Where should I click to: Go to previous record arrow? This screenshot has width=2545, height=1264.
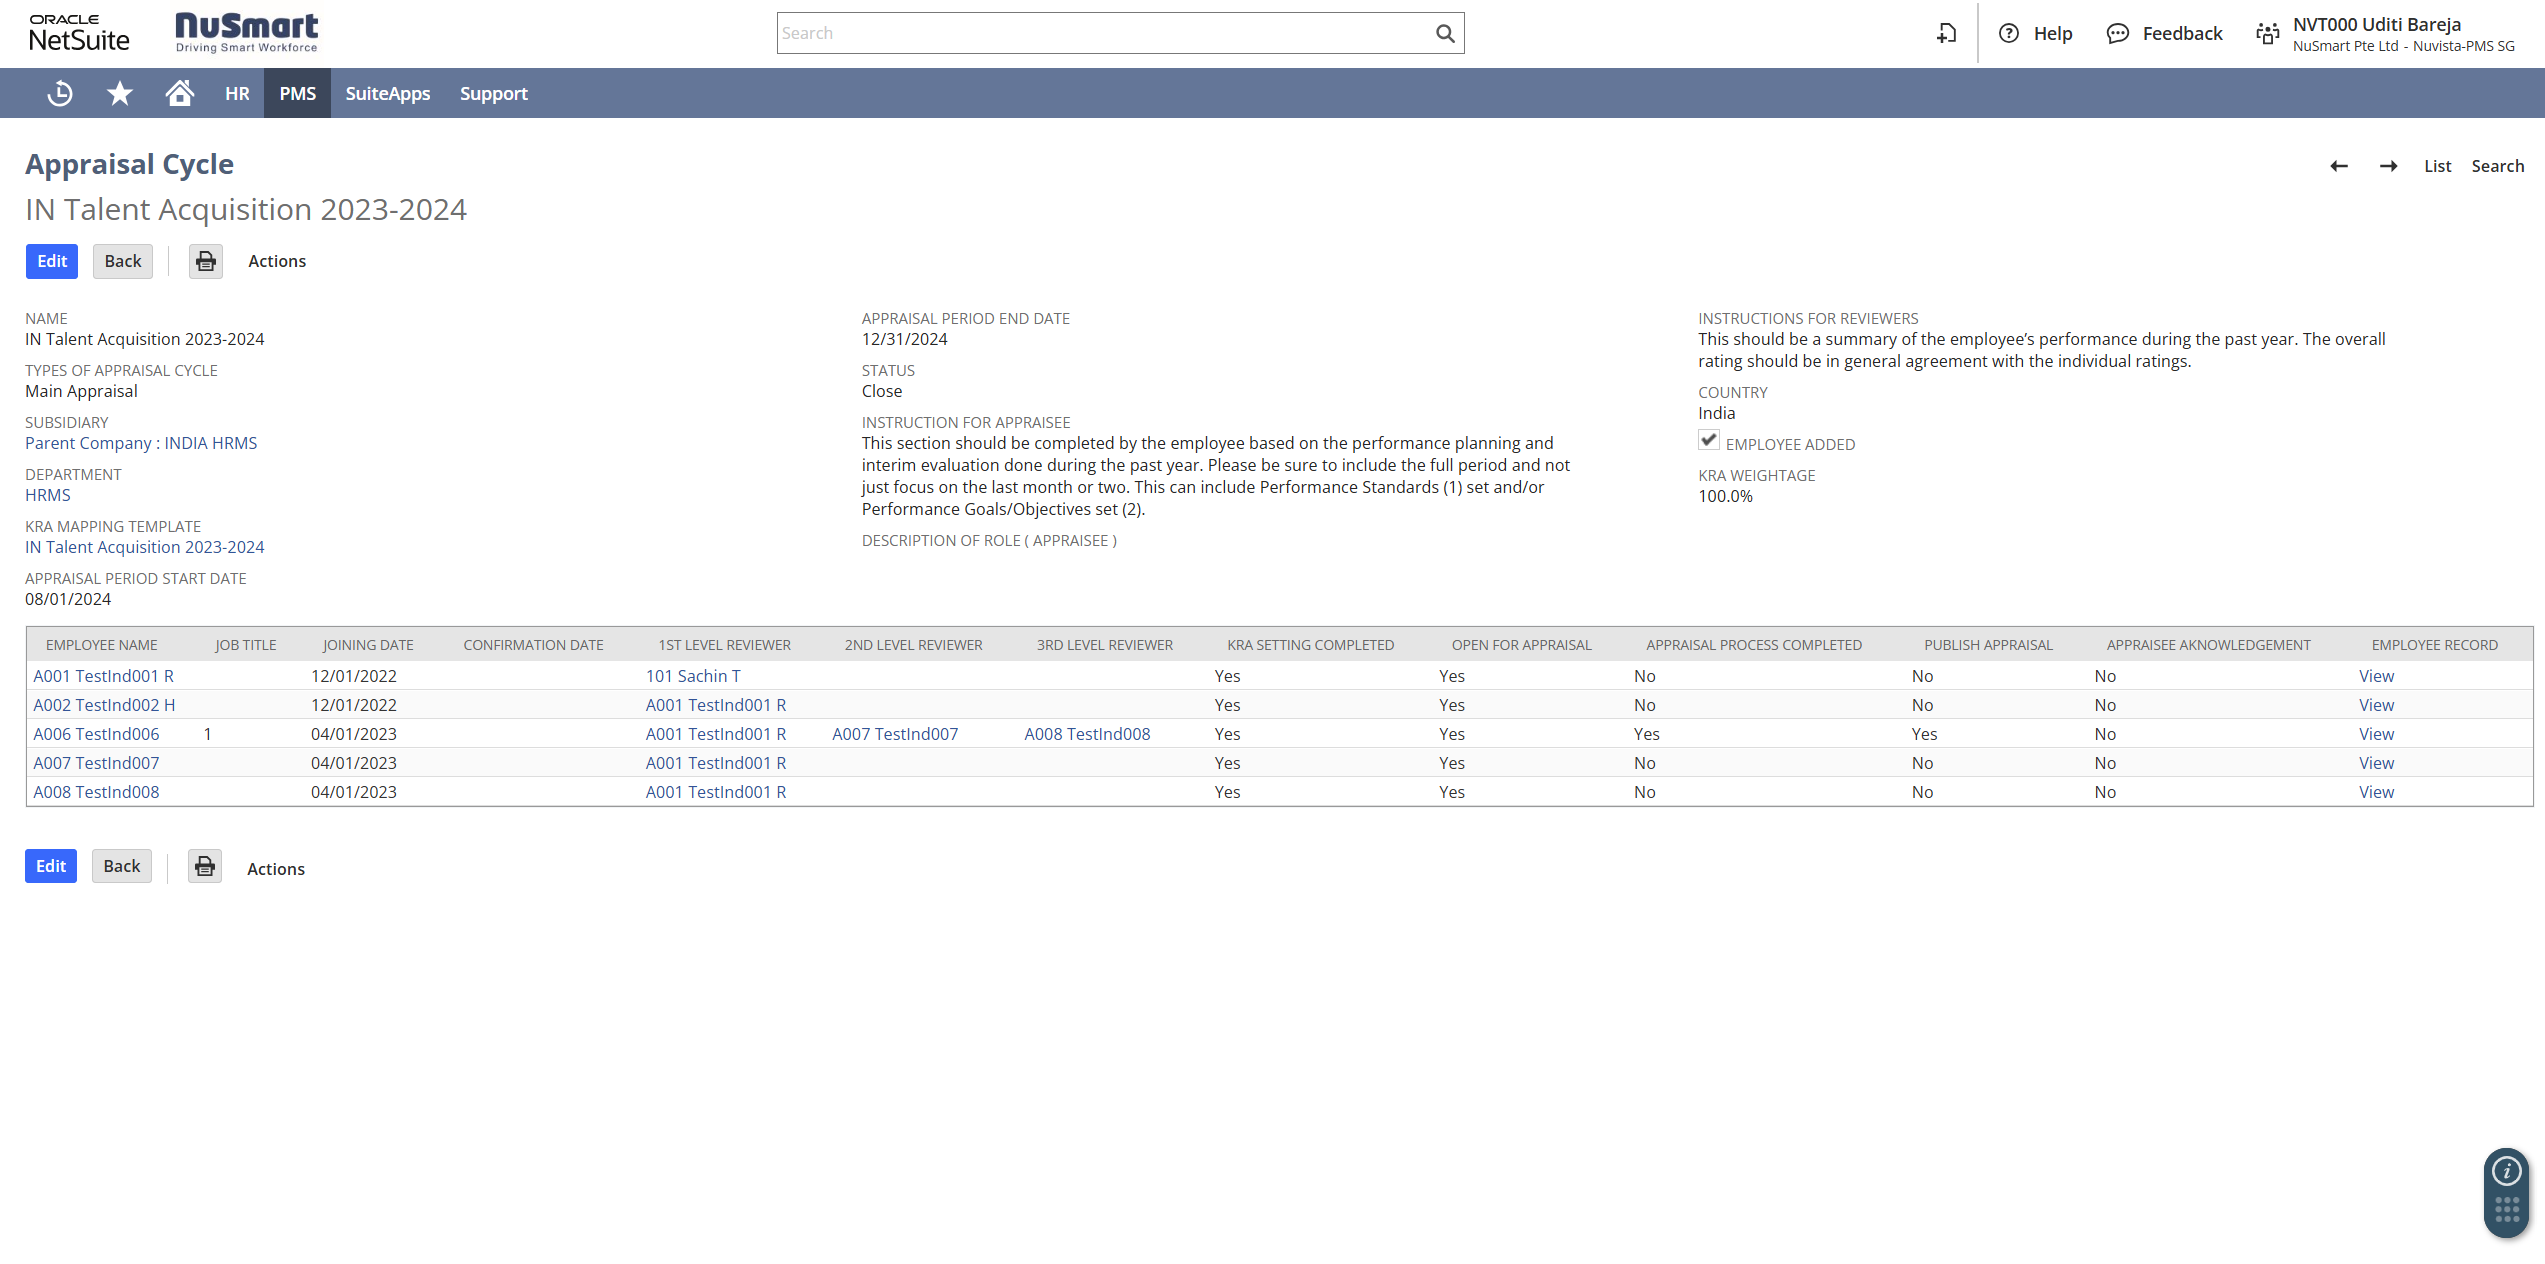(2338, 166)
